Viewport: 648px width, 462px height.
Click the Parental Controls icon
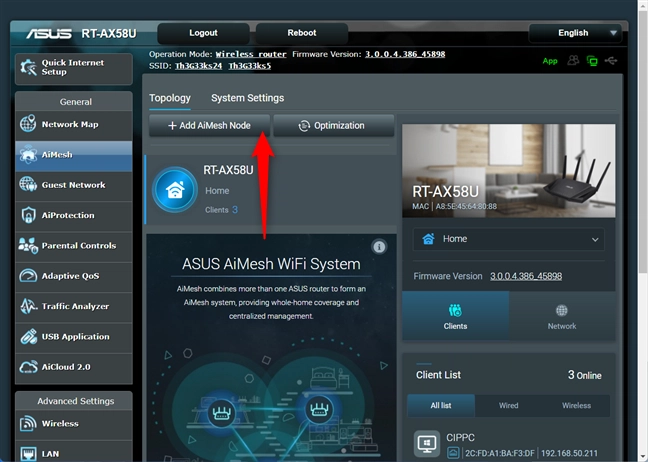[28, 245]
